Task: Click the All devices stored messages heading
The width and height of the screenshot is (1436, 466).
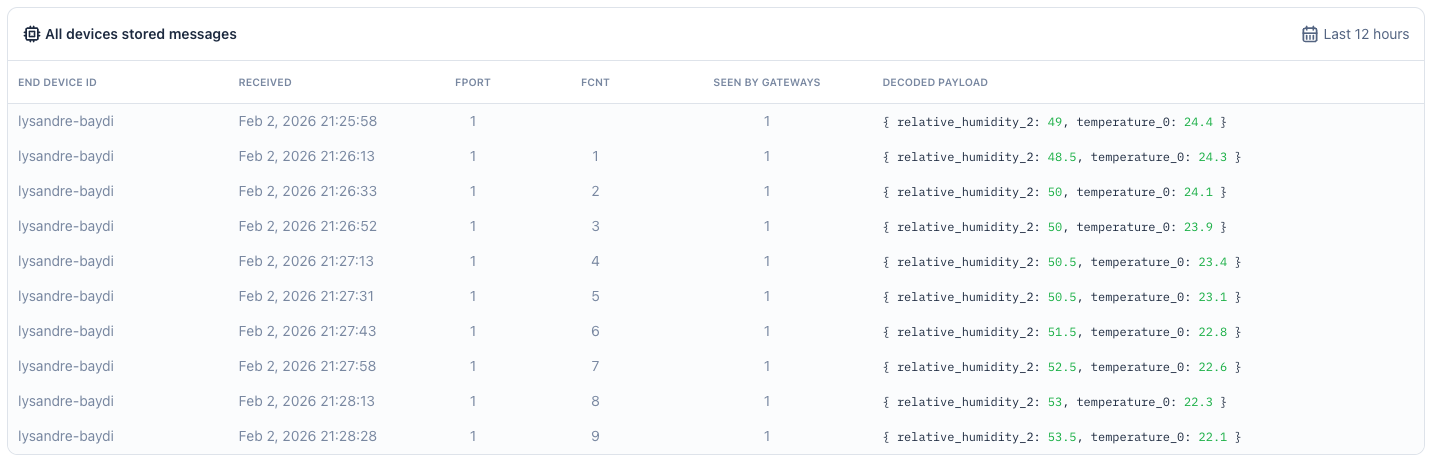Action: pos(141,34)
